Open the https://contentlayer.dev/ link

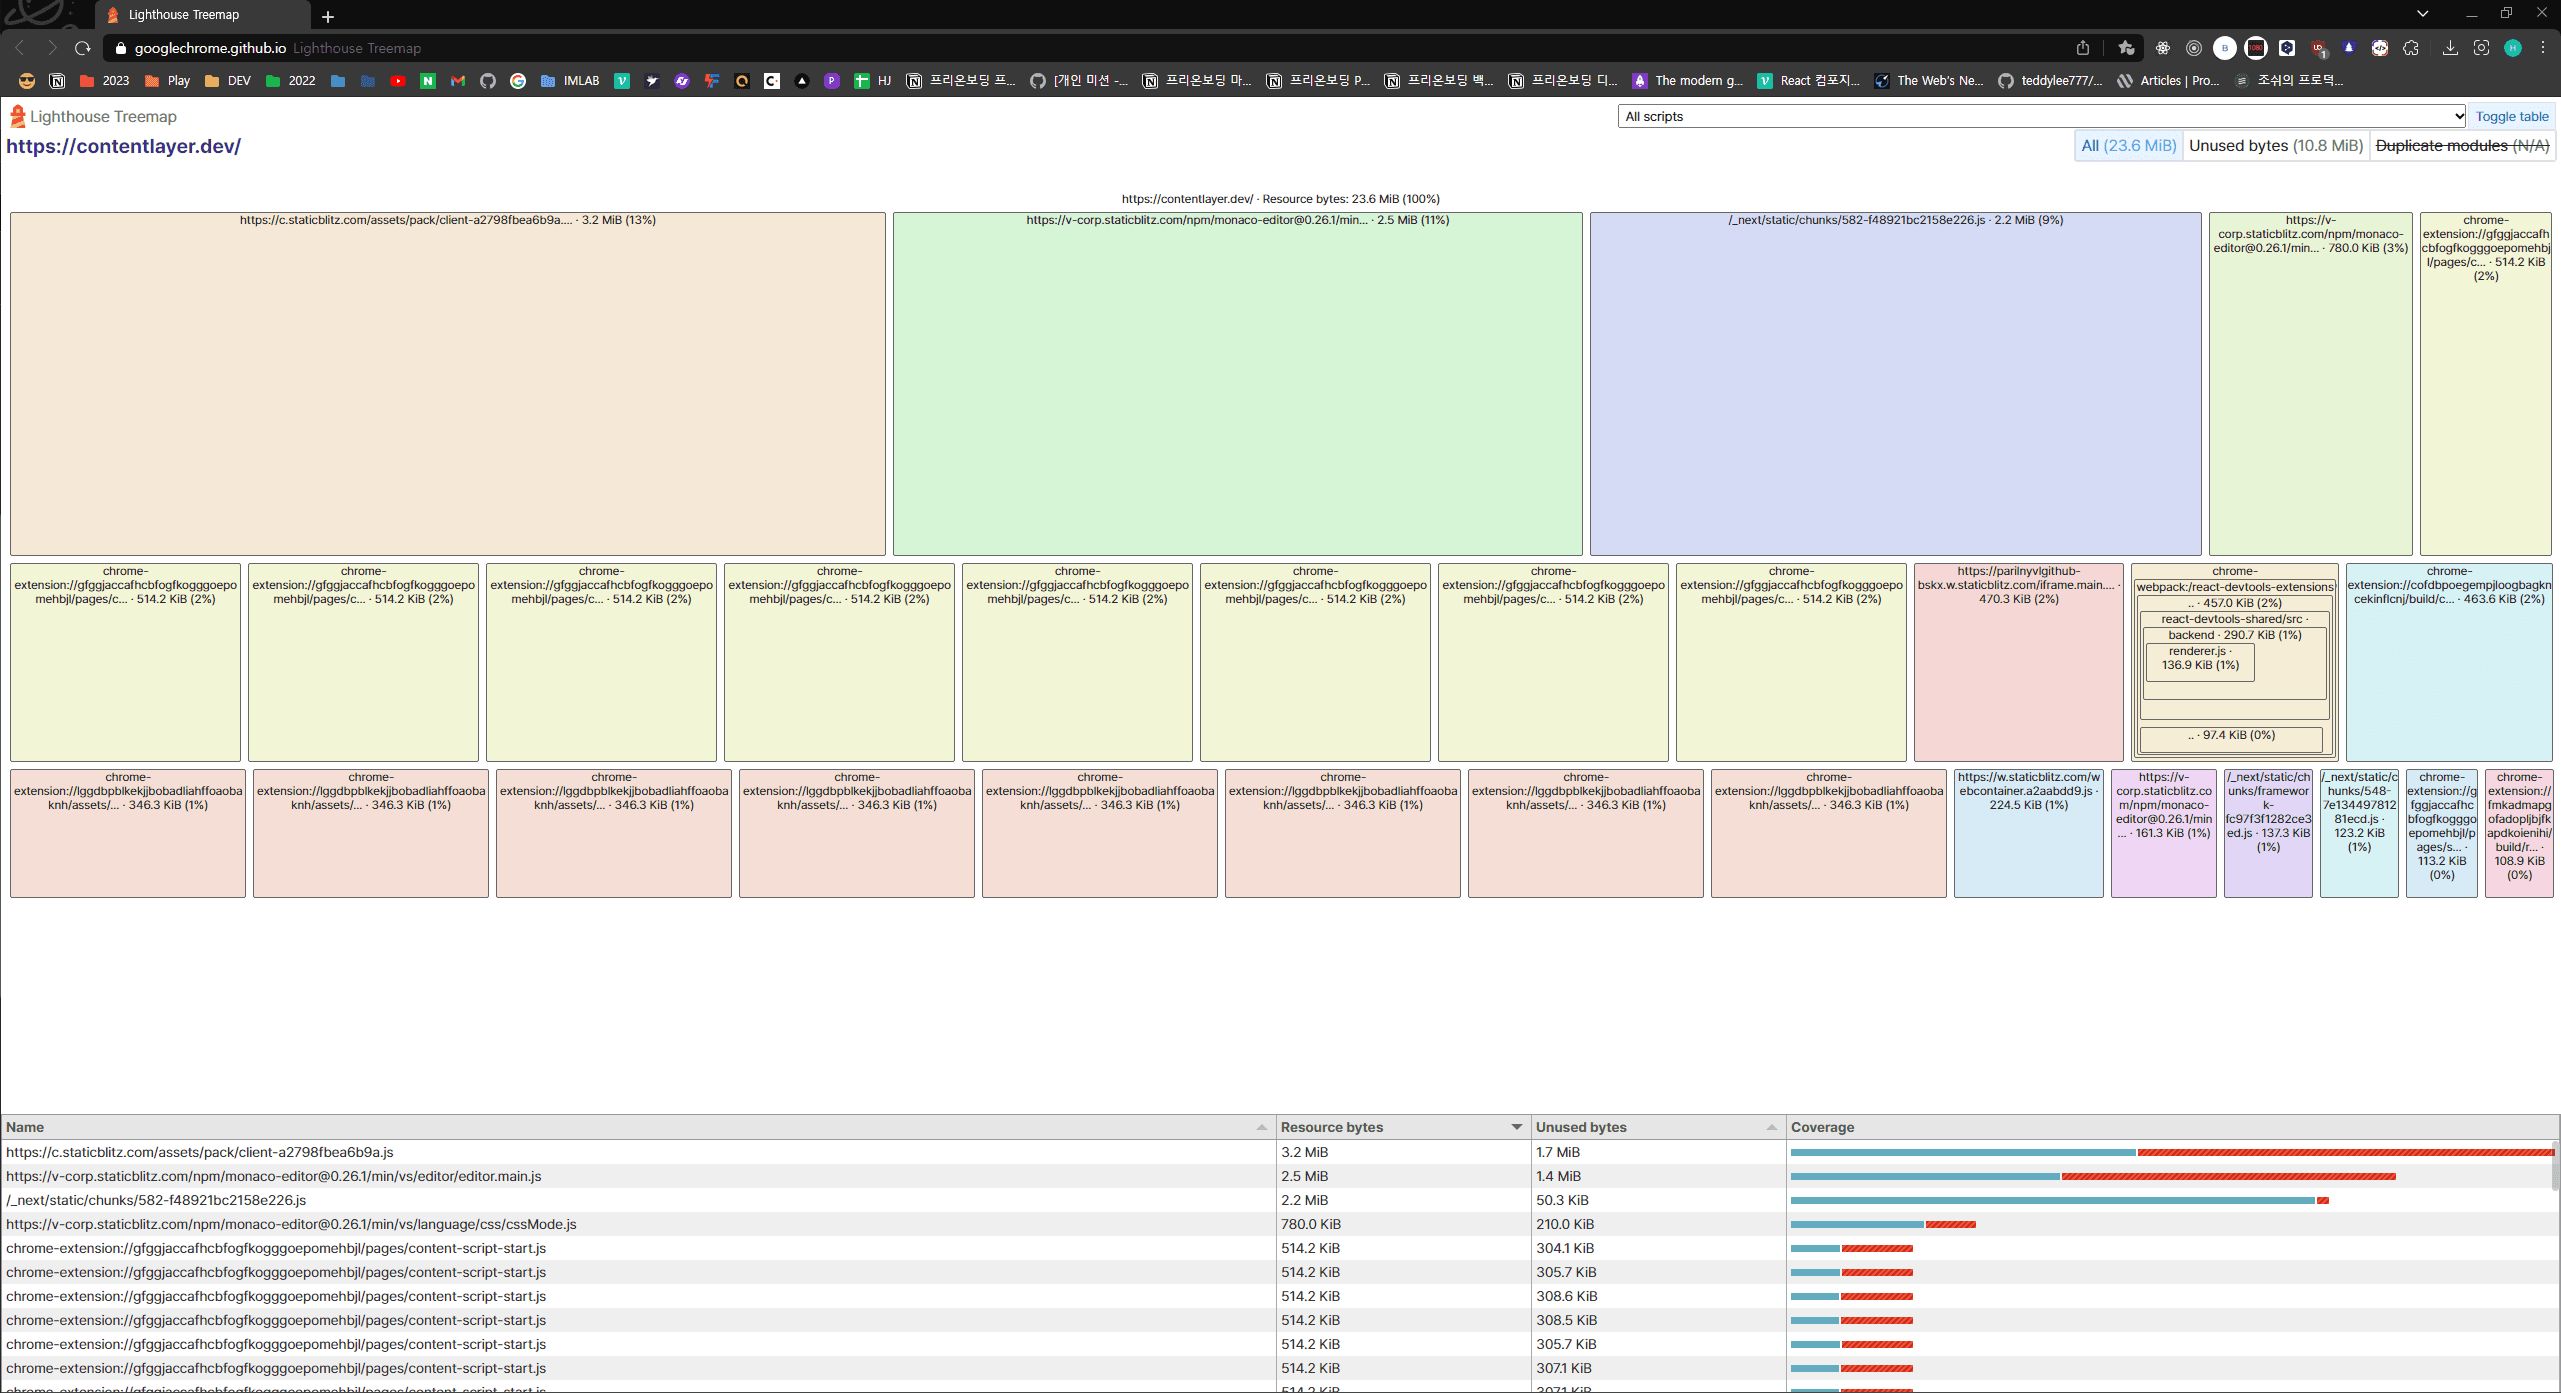pyautogui.click(x=124, y=147)
